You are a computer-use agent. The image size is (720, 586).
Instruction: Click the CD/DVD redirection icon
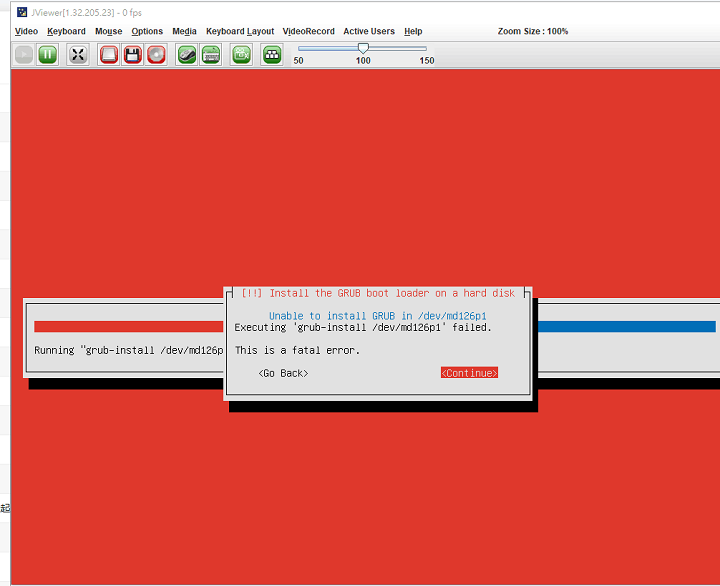157,55
